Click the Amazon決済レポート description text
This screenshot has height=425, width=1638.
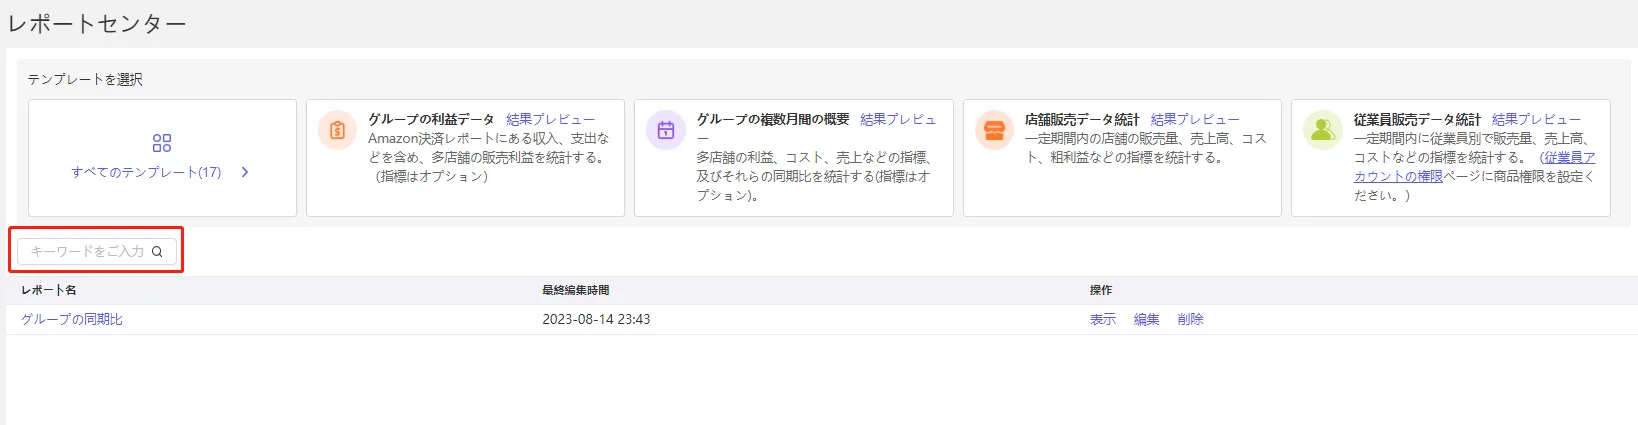coord(489,157)
